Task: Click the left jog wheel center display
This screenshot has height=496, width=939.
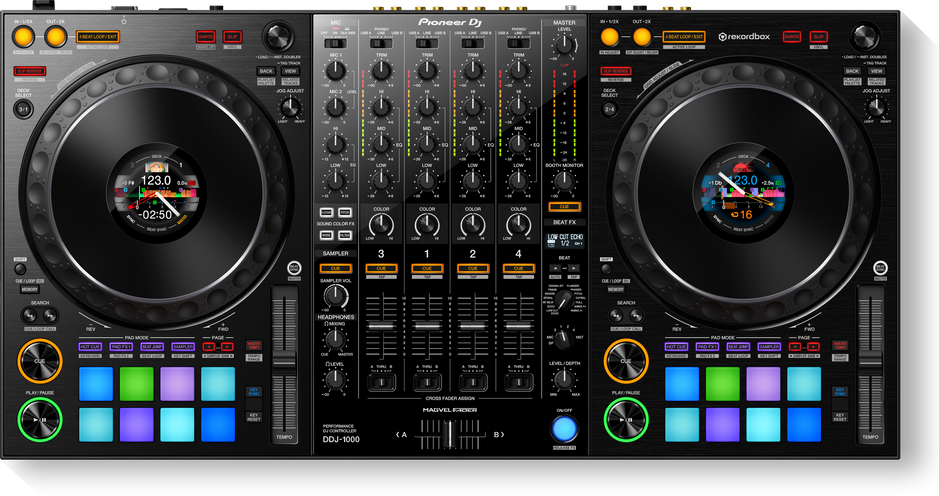Action: click(156, 193)
